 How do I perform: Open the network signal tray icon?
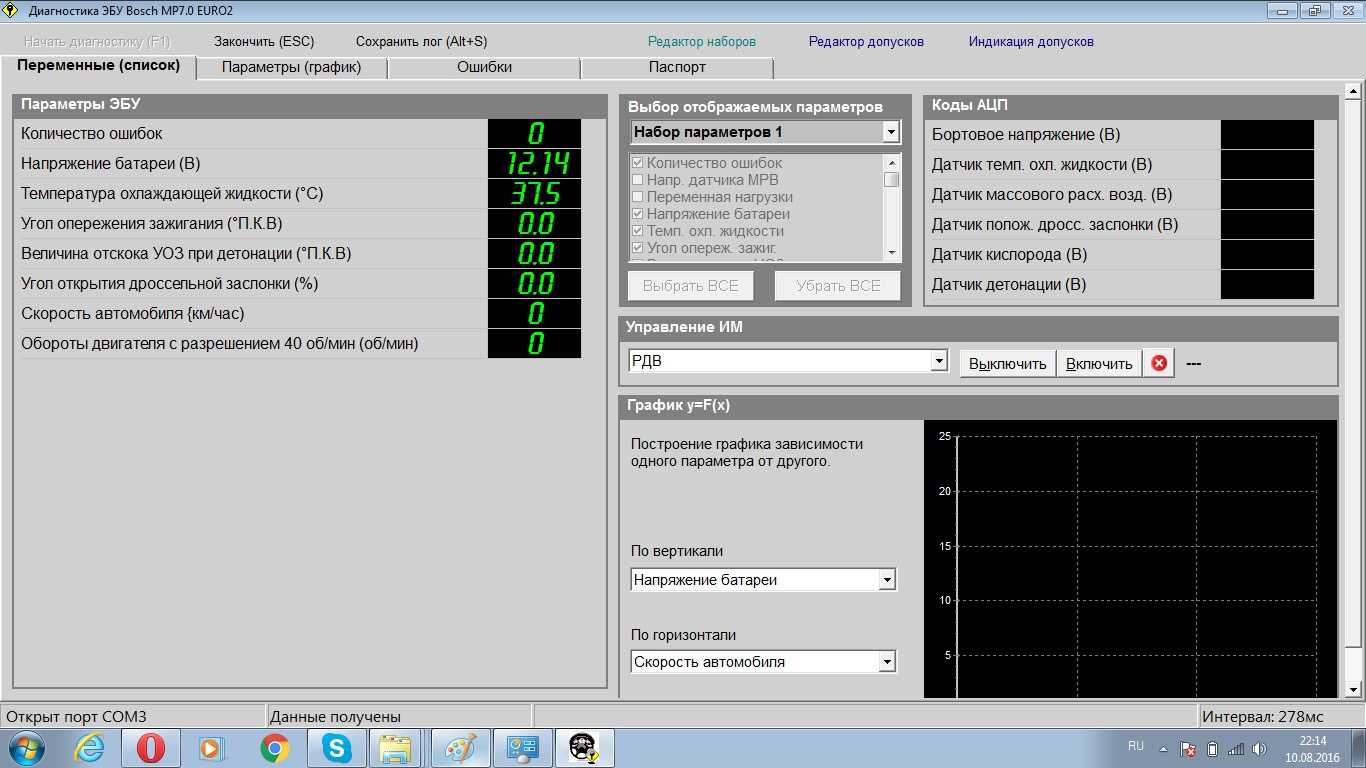pos(1236,749)
